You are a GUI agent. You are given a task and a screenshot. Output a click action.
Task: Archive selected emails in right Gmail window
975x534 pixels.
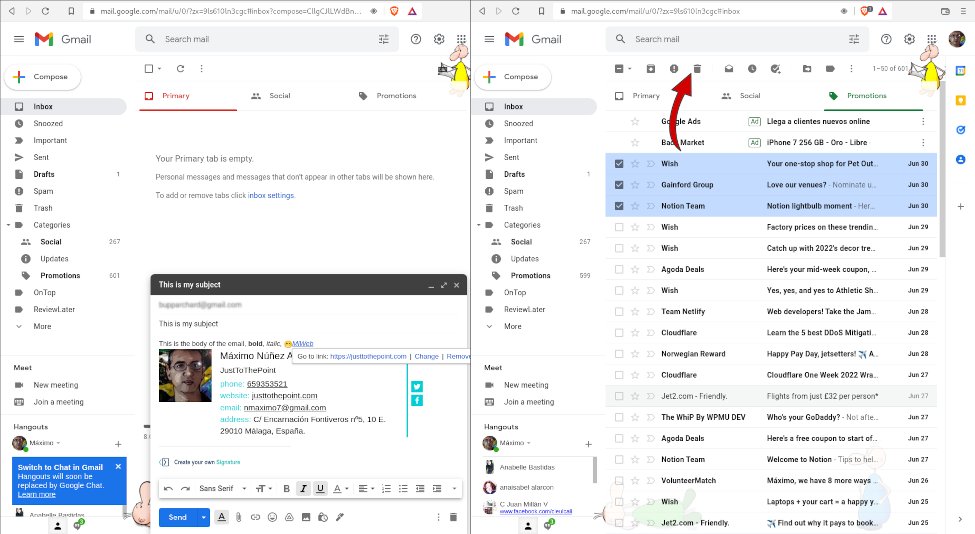[650, 68]
